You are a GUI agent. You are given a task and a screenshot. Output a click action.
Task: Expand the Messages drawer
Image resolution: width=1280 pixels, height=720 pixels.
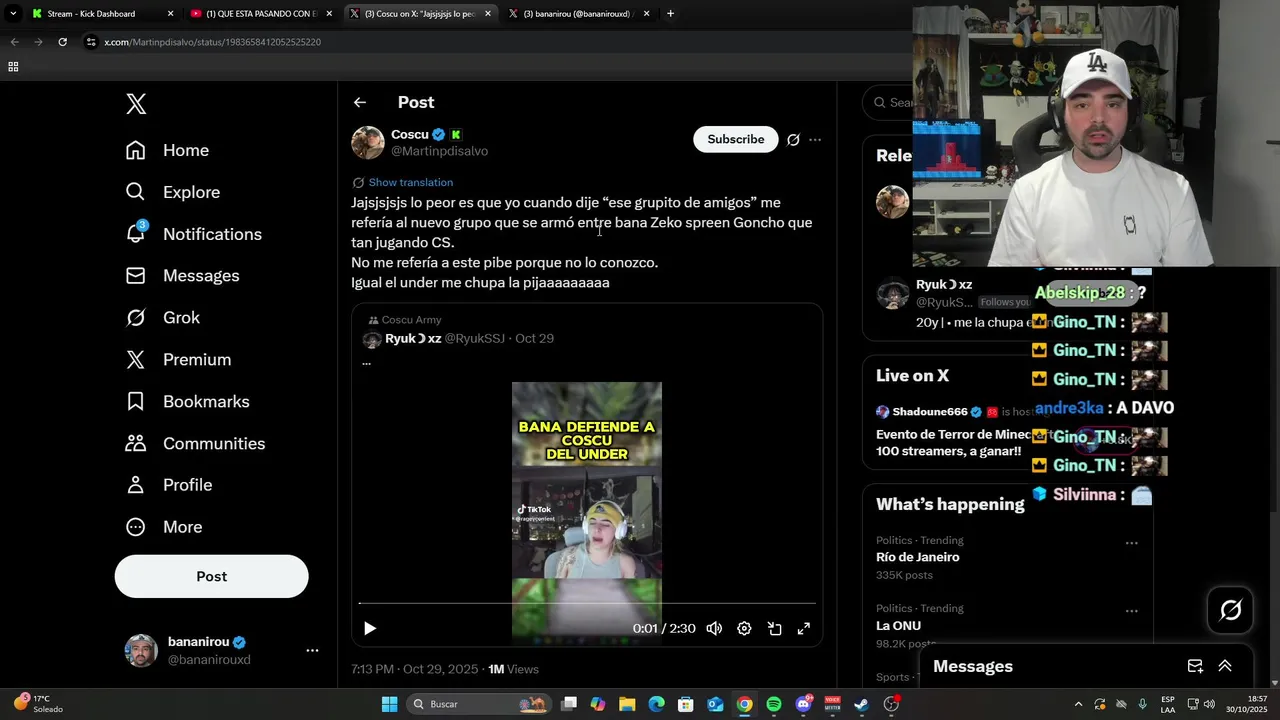click(1225, 666)
